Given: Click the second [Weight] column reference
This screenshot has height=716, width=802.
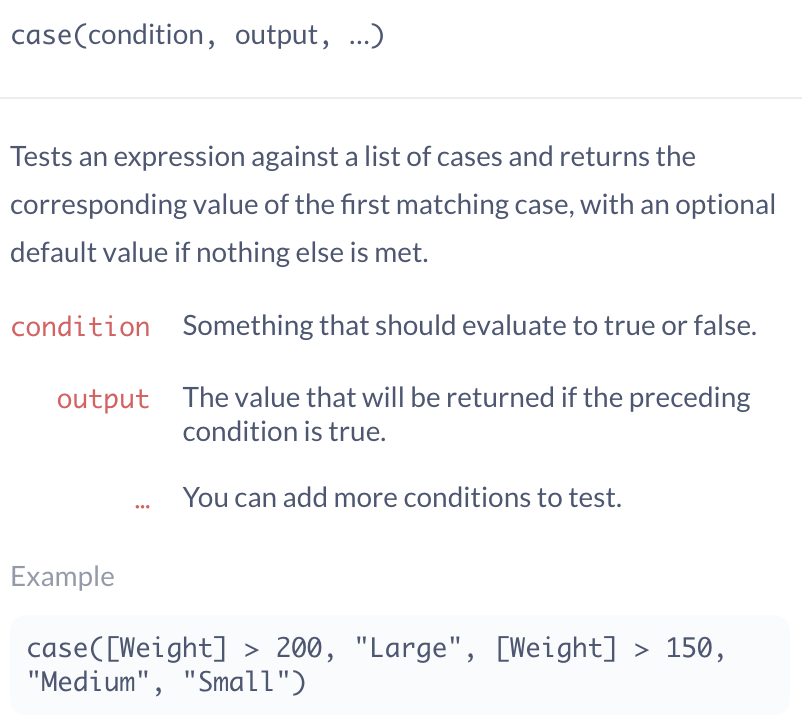Looking at the screenshot, I should [x=556, y=648].
